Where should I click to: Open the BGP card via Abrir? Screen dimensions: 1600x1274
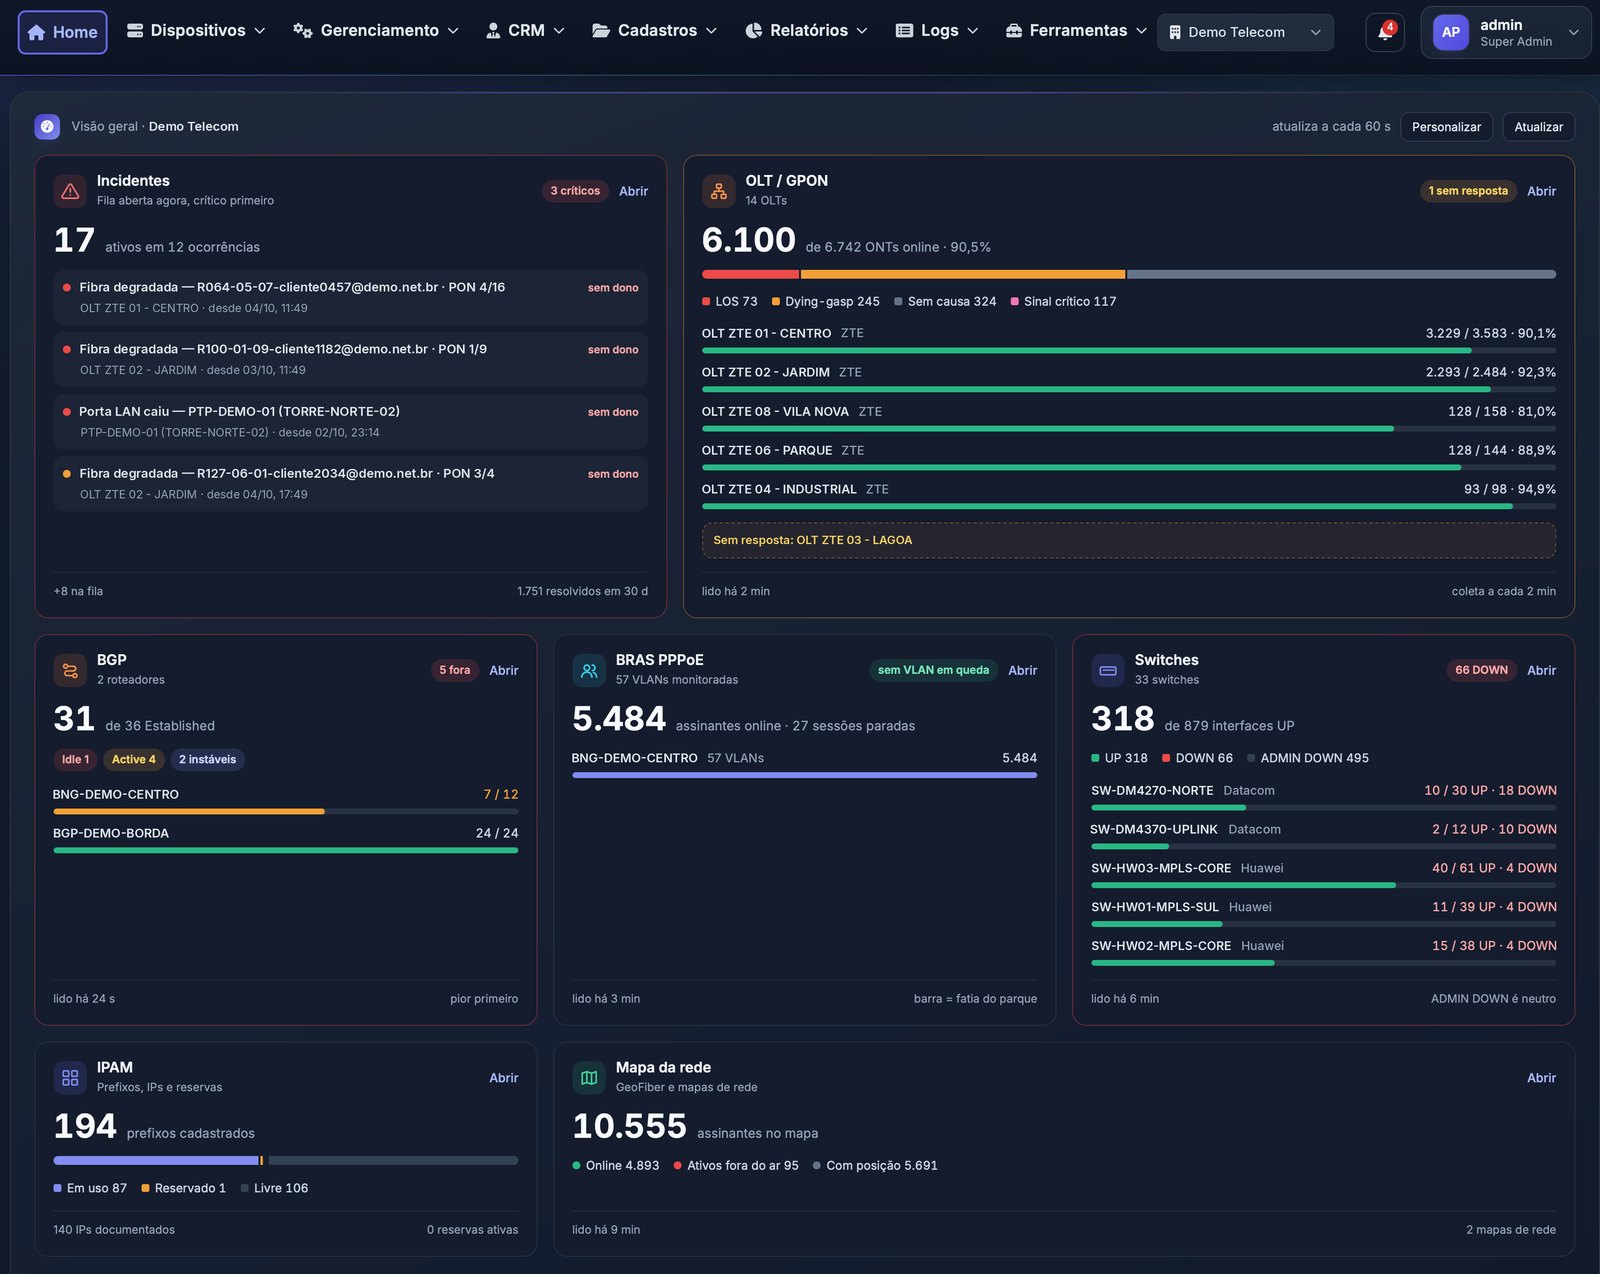coord(503,670)
